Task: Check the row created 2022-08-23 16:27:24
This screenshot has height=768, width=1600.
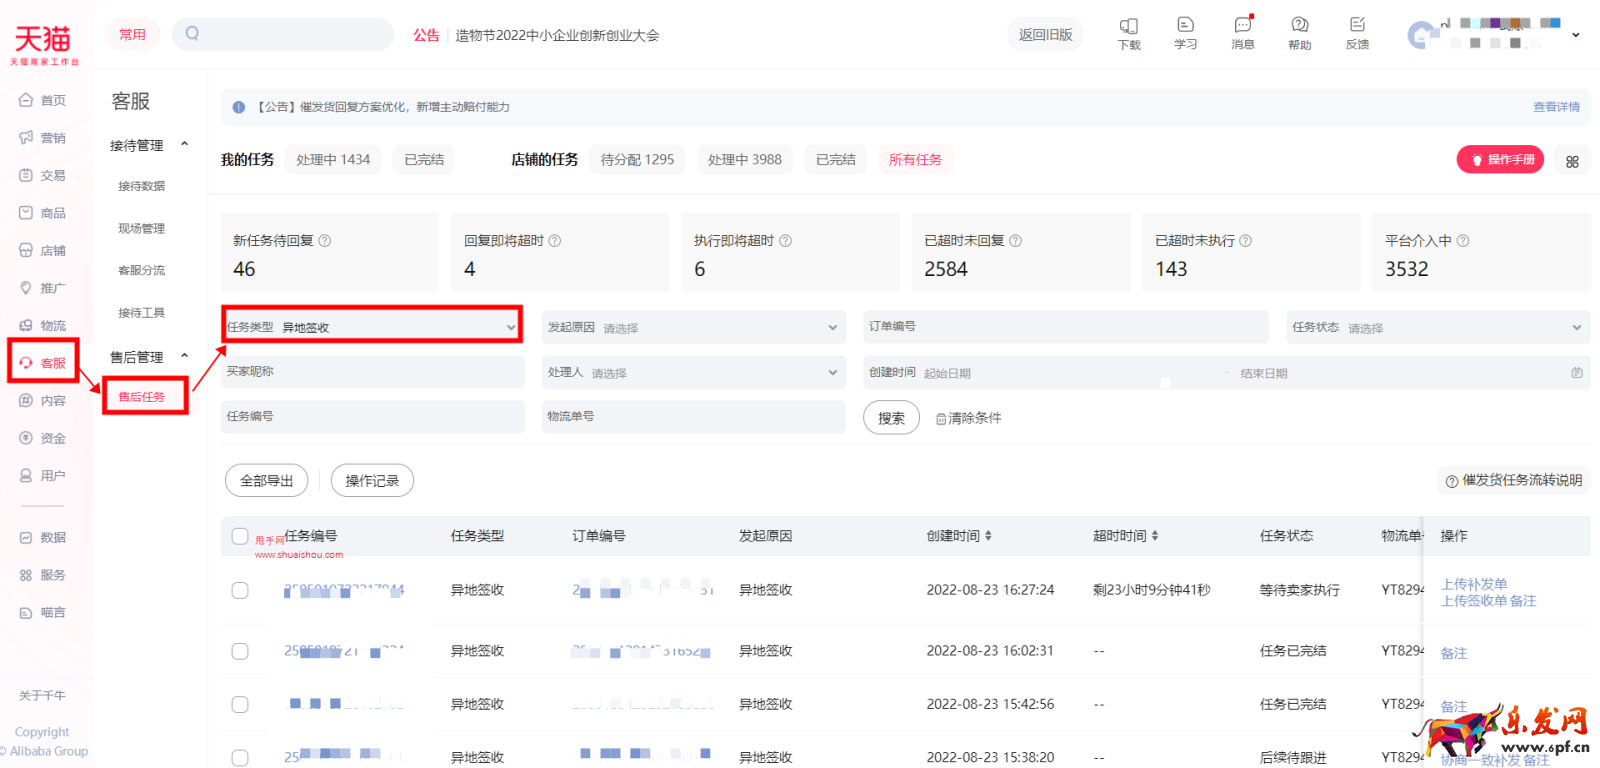Action: click(240, 590)
